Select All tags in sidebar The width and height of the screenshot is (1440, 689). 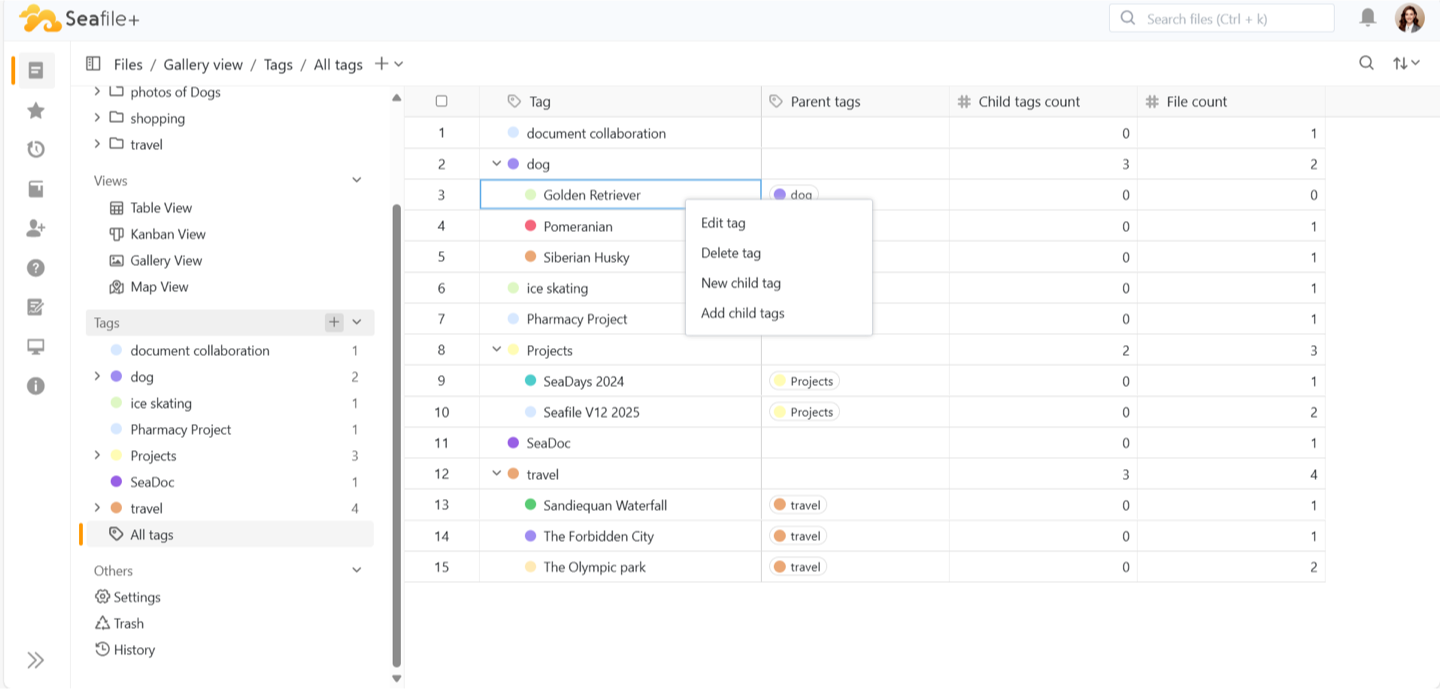pos(230,534)
